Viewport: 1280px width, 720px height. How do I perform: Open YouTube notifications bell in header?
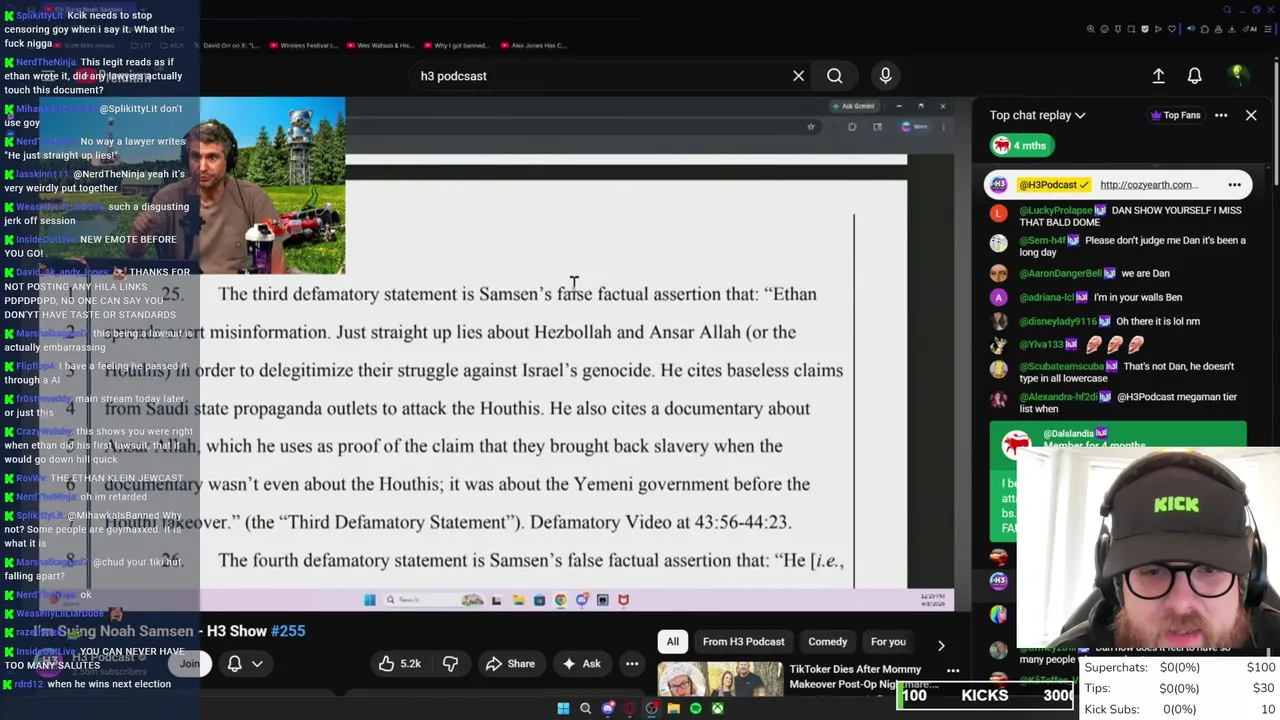1194,76
